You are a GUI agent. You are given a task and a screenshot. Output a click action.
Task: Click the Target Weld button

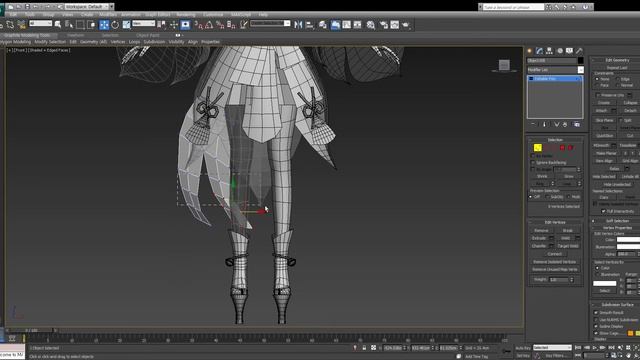tap(568, 246)
